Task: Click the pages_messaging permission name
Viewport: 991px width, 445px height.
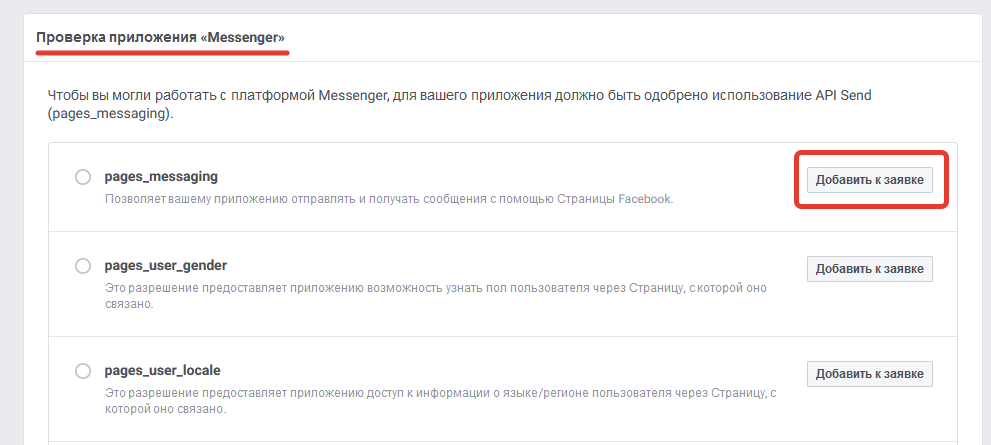Action: pyautogui.click(x=161, y=176)
